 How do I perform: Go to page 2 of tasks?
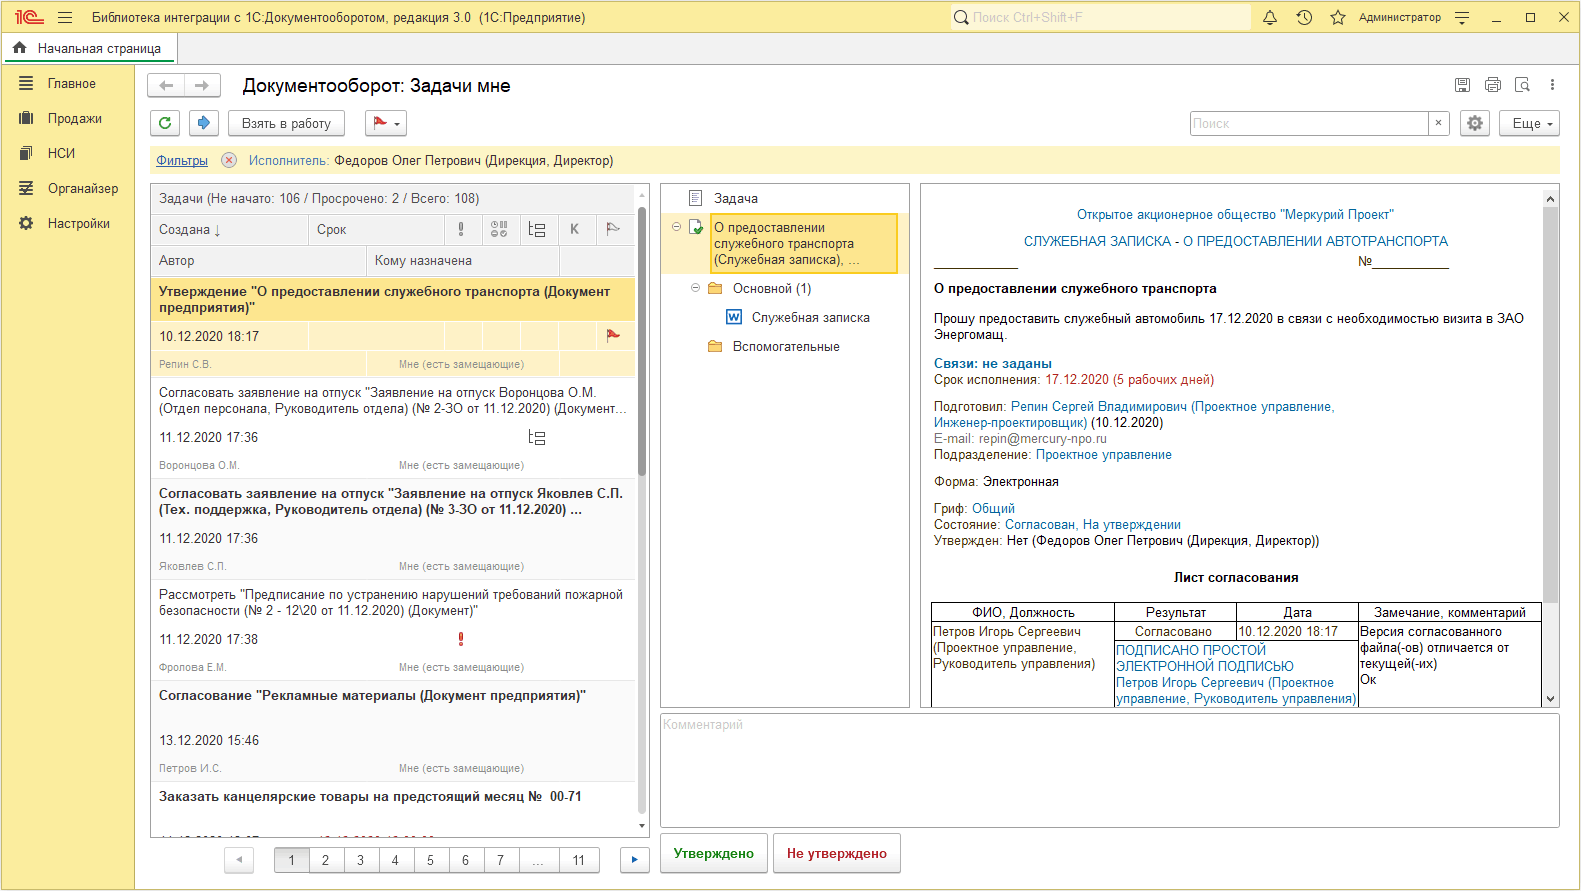[x=326, y=860]
